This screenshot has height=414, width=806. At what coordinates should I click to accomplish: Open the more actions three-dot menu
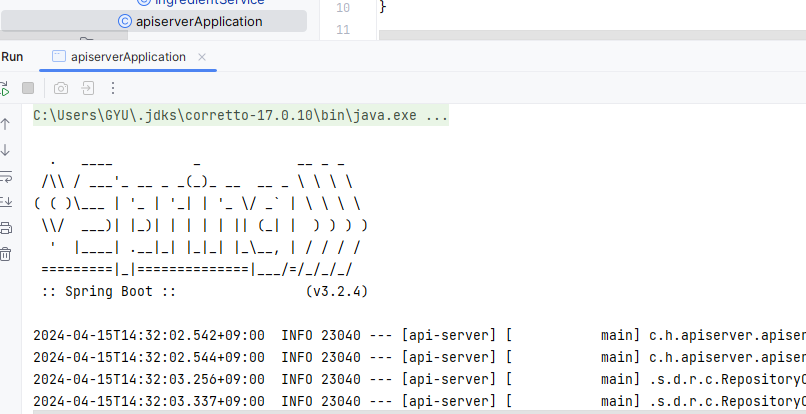pyautogui.click(x=113, y=88)
